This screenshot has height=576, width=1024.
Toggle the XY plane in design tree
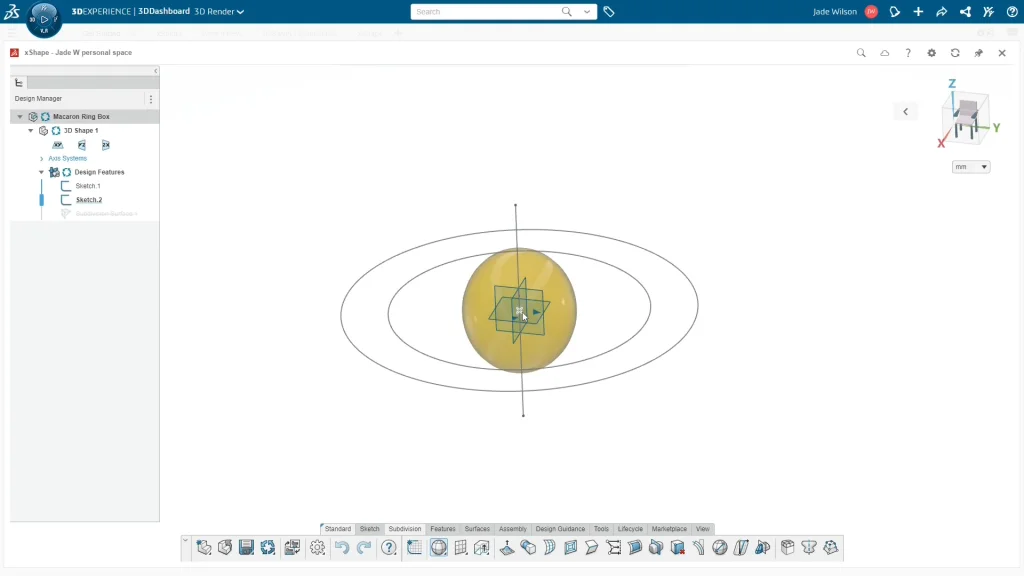pyautogui.click(x=58, y=145)
